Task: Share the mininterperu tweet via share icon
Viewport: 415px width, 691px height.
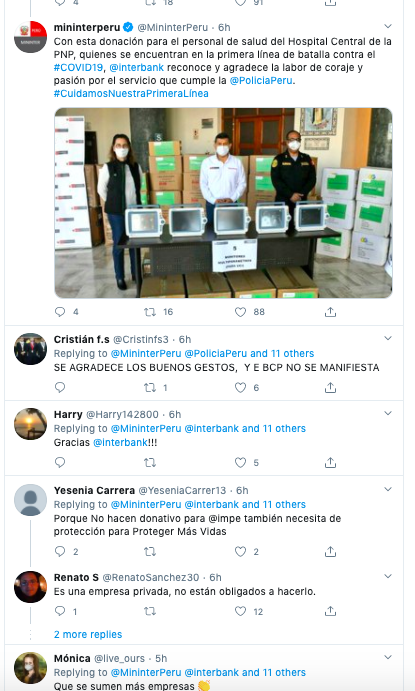Action: (x=330, y=312)
